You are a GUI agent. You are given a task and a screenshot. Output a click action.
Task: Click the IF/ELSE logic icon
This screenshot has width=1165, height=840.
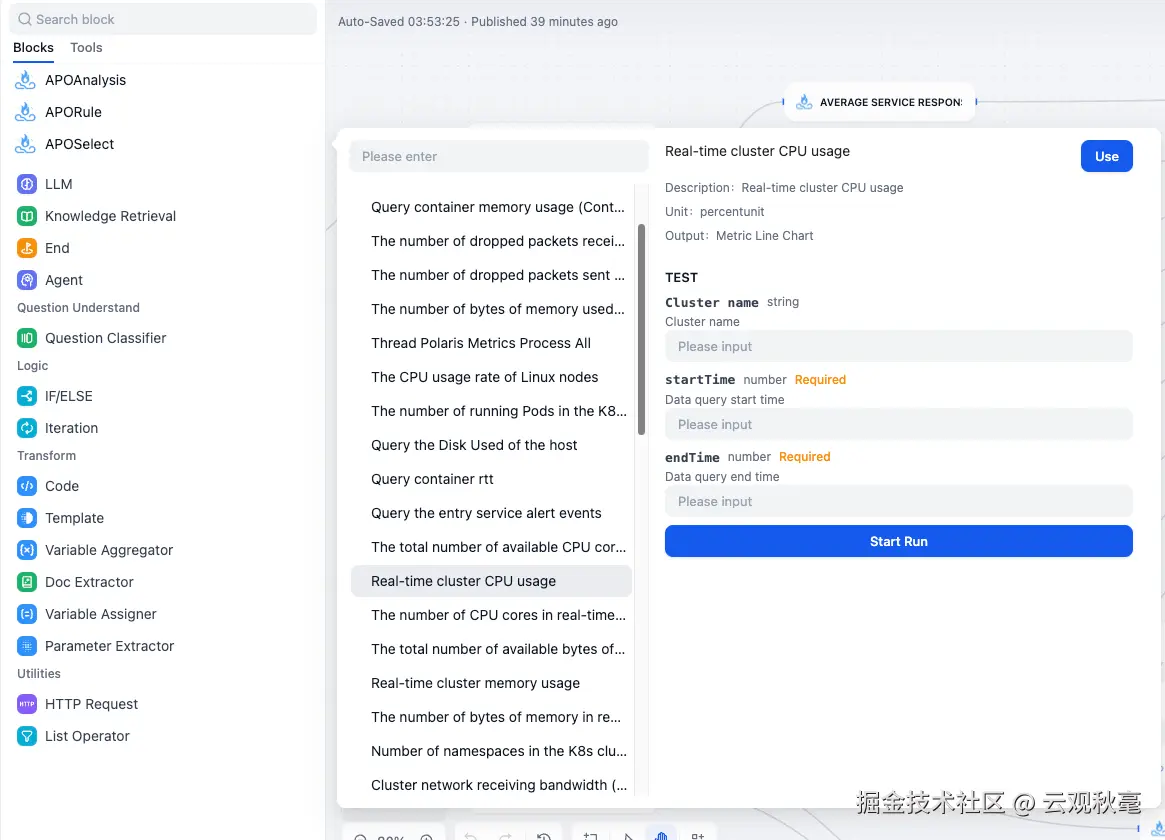pyautogui.click(x=27, y=396)
